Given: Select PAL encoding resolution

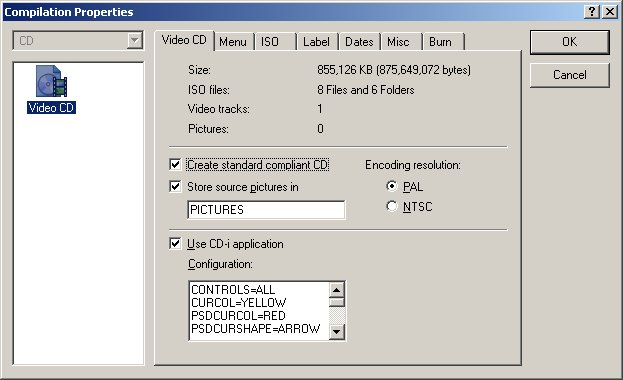Looking at the screenshot, I should tap(392, 186).
